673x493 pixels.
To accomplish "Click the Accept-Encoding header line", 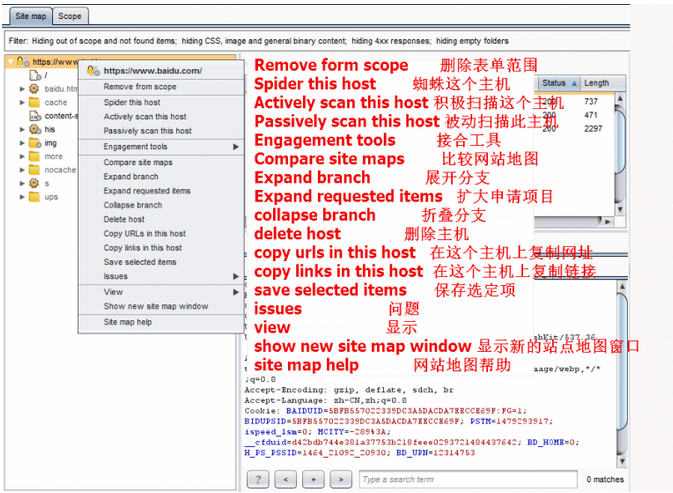I will point(349,390).
